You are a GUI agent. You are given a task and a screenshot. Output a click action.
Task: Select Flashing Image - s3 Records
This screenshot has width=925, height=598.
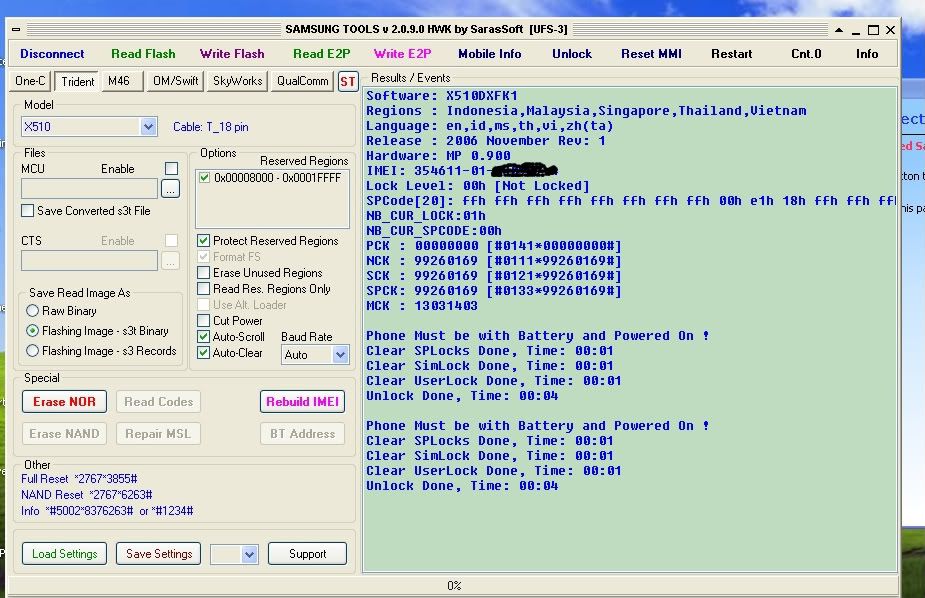pos(32,350)
